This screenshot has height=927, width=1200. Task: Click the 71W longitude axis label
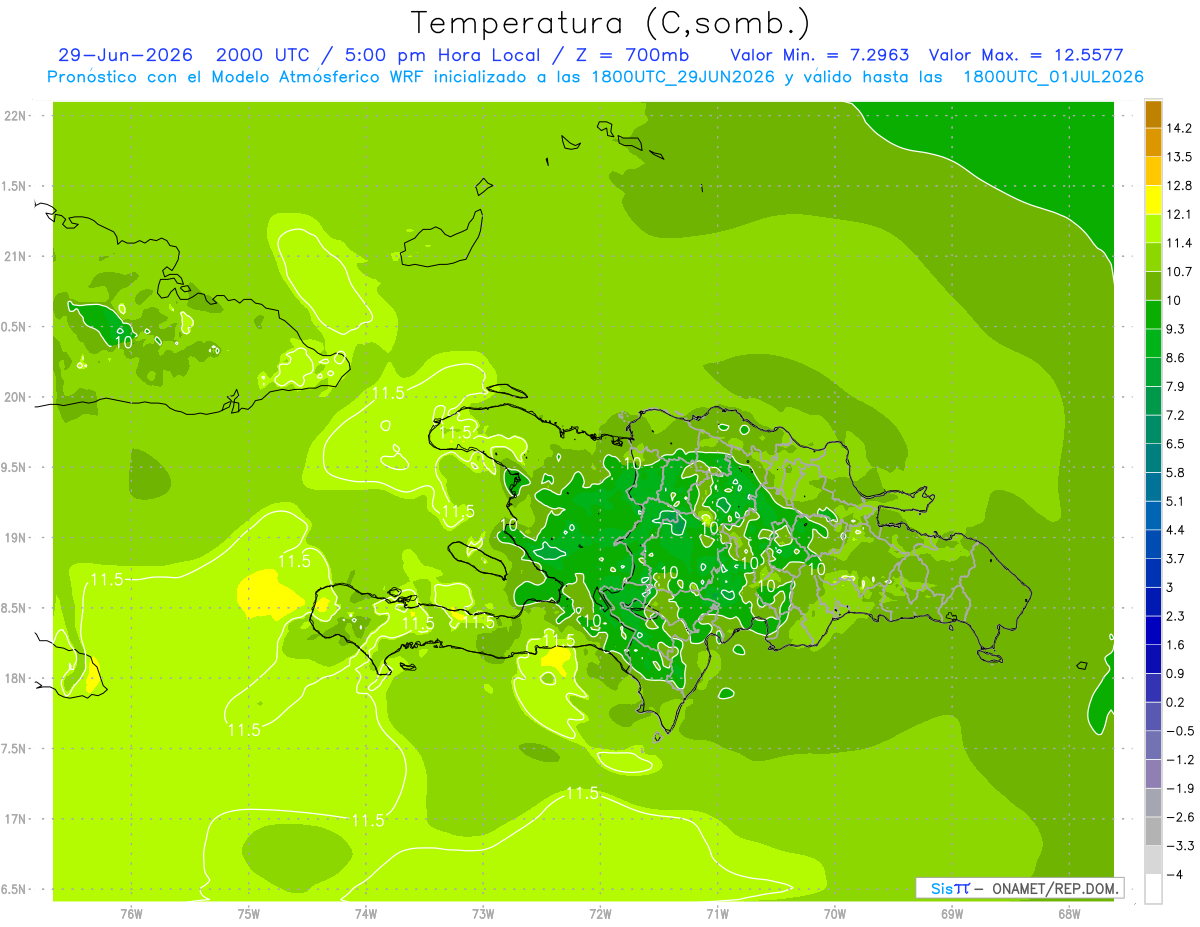[x=717, y=914]
